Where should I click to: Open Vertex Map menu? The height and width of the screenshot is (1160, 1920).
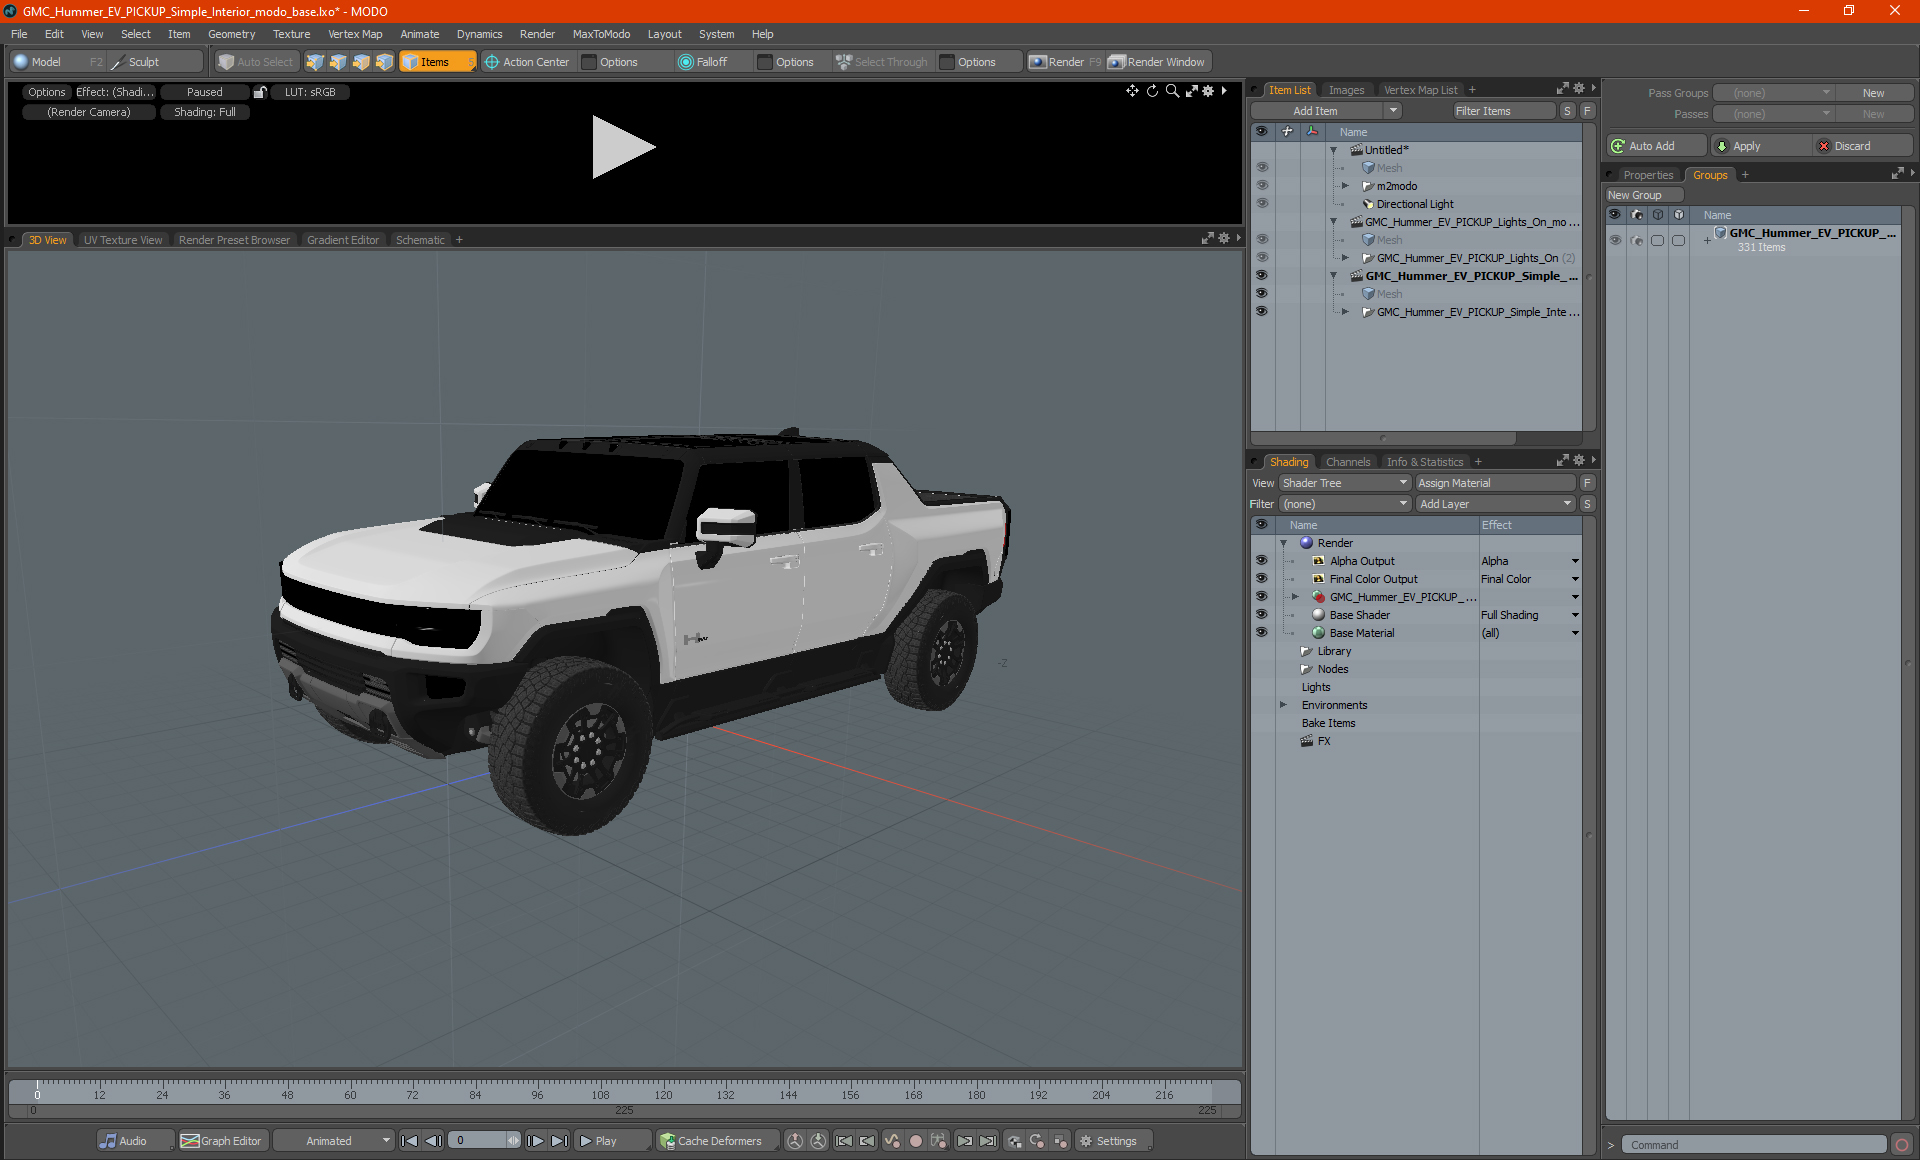355,34
